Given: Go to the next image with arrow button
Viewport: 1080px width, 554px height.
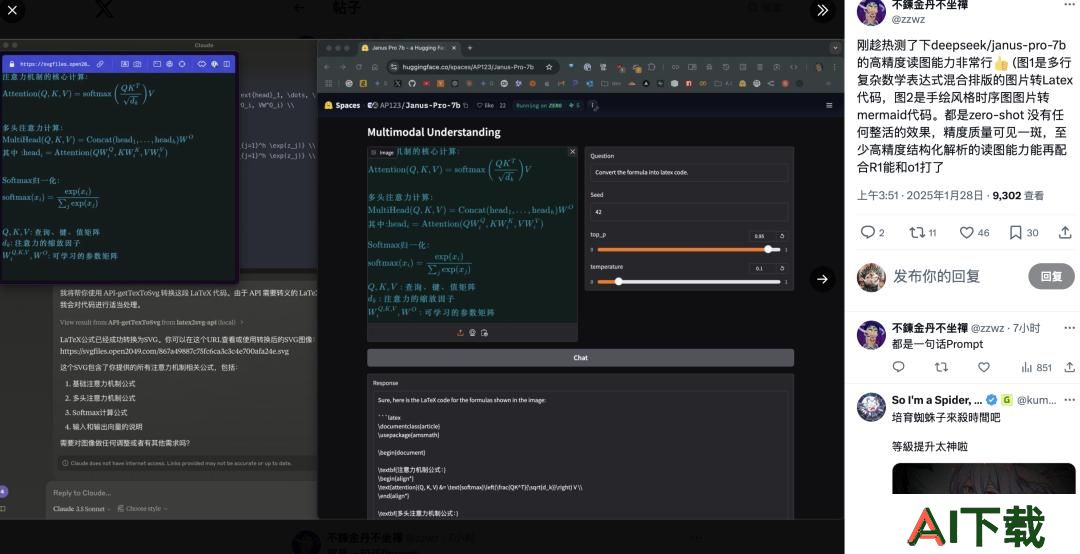Looking at the screenshot, I should coord(822,279).
